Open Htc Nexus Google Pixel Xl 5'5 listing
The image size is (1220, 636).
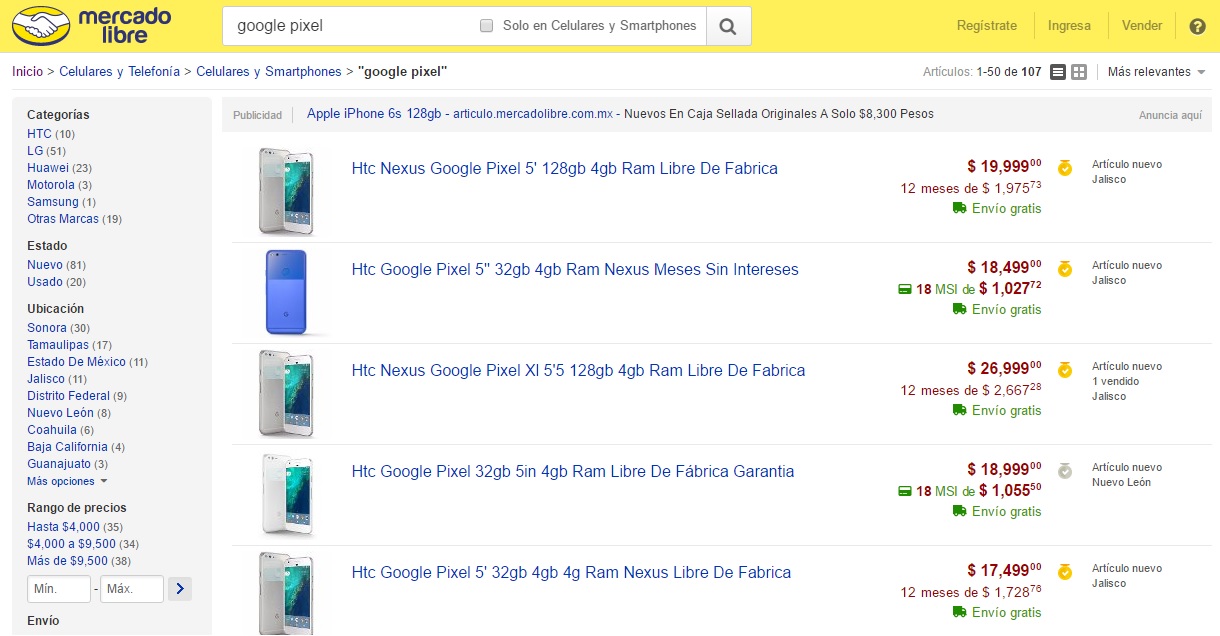[x=578, y=370]
